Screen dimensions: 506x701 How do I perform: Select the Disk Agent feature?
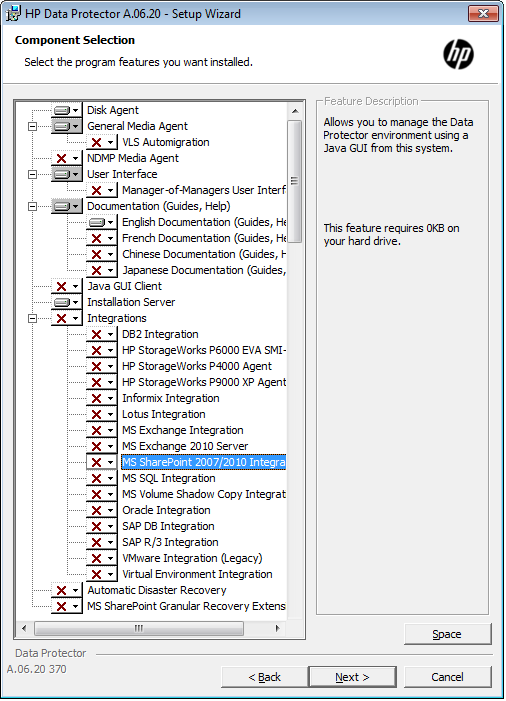pos(113,110)
